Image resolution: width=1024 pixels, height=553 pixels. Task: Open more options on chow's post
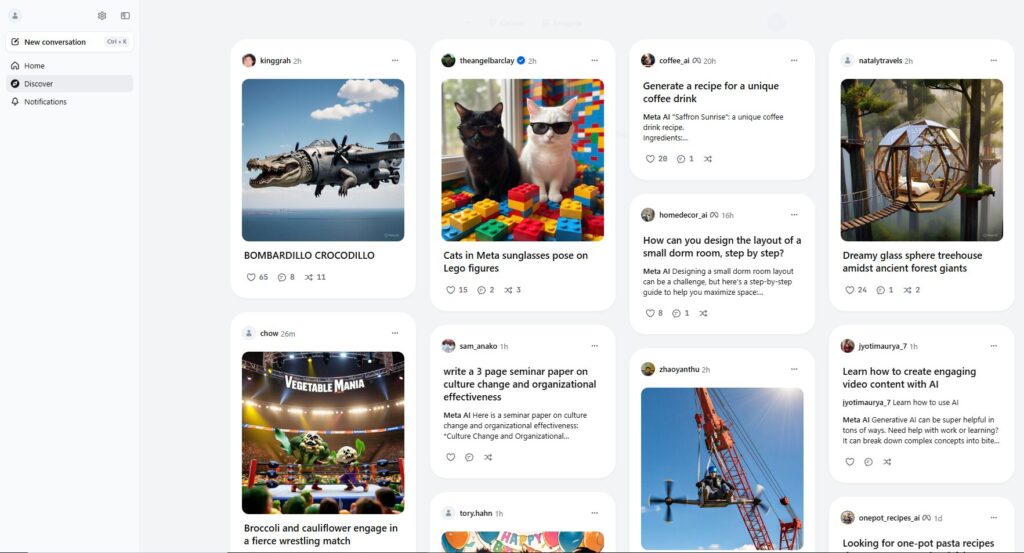(395, 333)
